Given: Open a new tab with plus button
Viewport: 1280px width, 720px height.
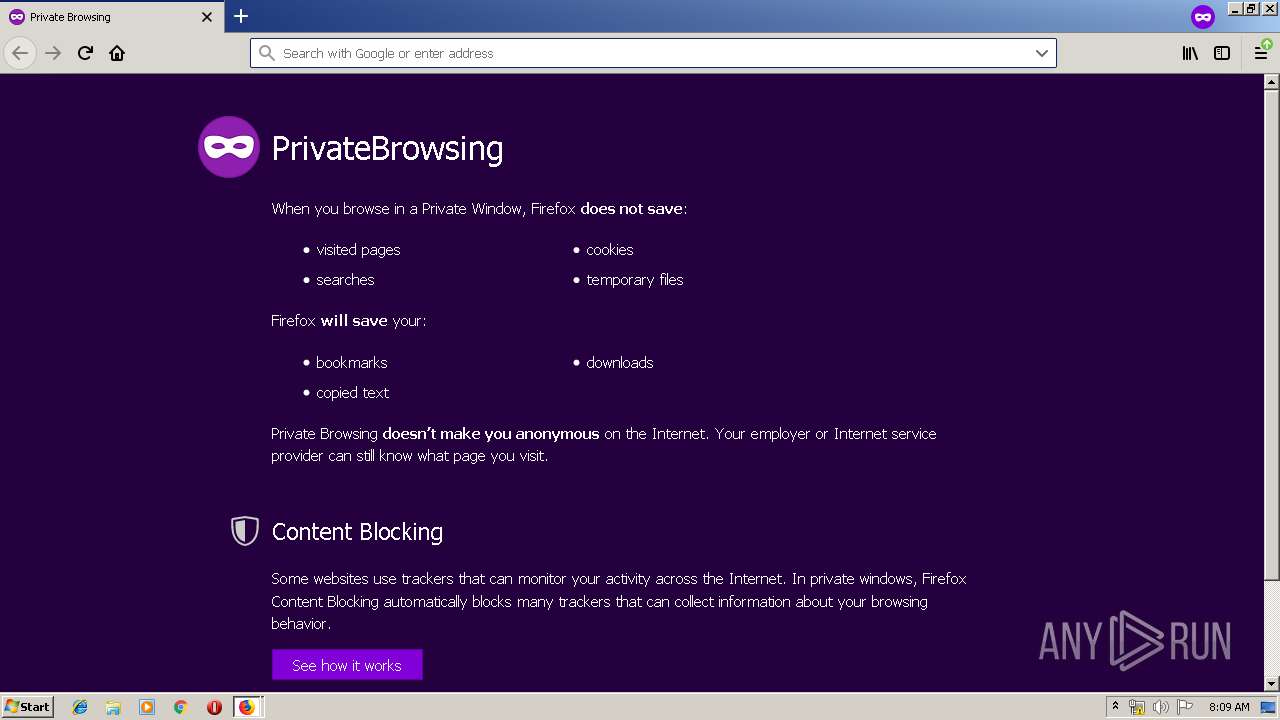Looking at the screenshot, I should click(x=241, y=16).
